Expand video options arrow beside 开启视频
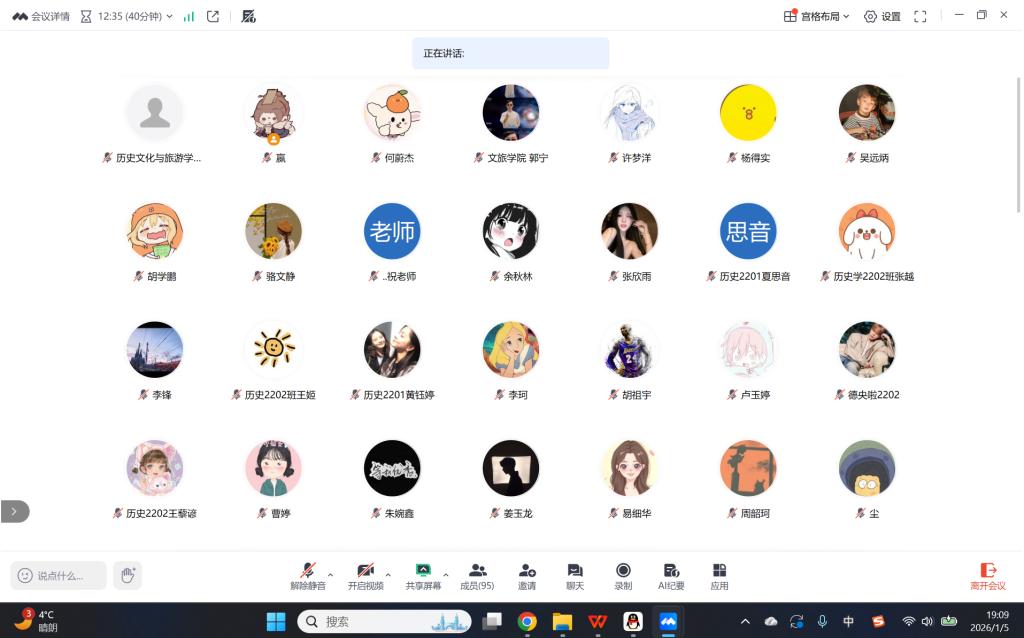Image resolution: width=1024 pixels, height=638 pixels. (x=388, y=575)
